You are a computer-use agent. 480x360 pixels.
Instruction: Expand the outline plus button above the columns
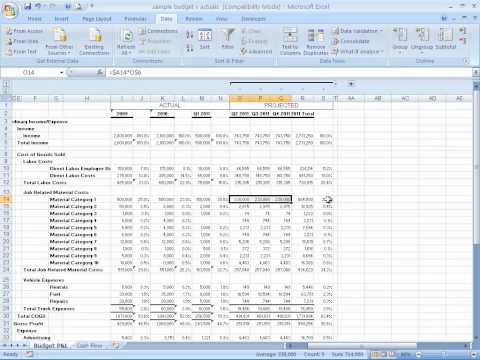pos(351,84)
